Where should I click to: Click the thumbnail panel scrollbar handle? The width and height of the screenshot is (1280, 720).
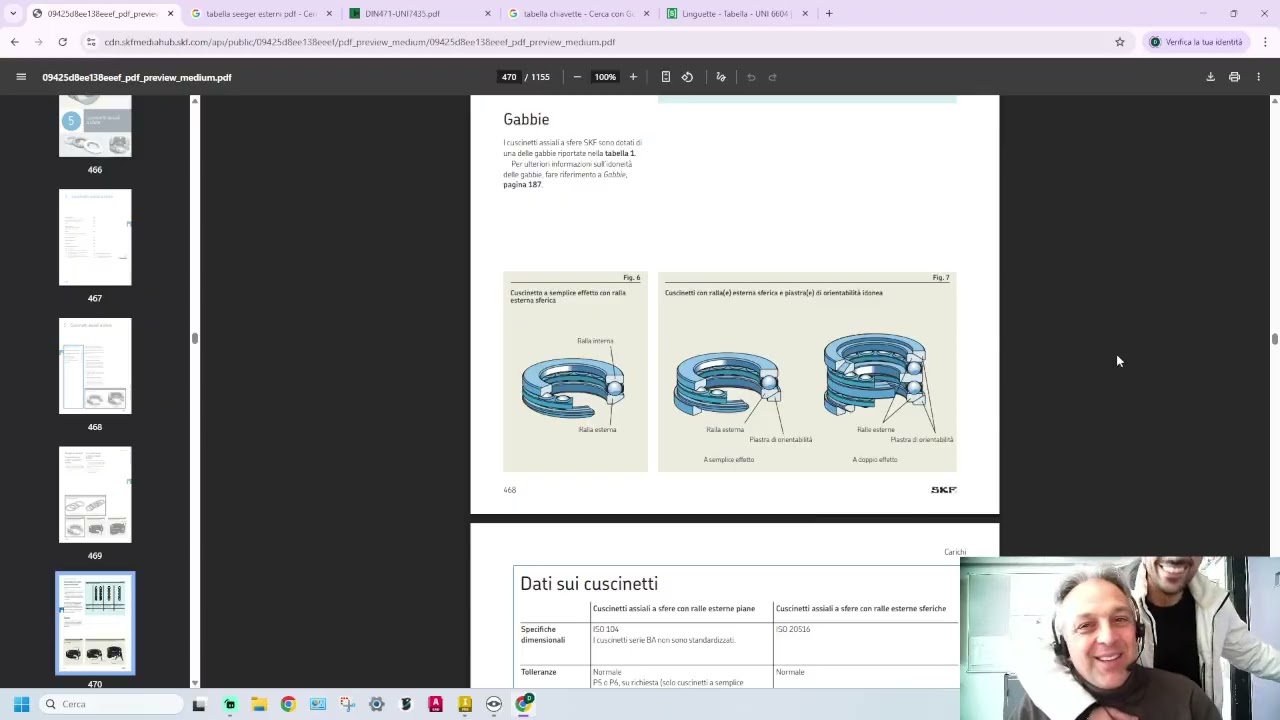195,338
